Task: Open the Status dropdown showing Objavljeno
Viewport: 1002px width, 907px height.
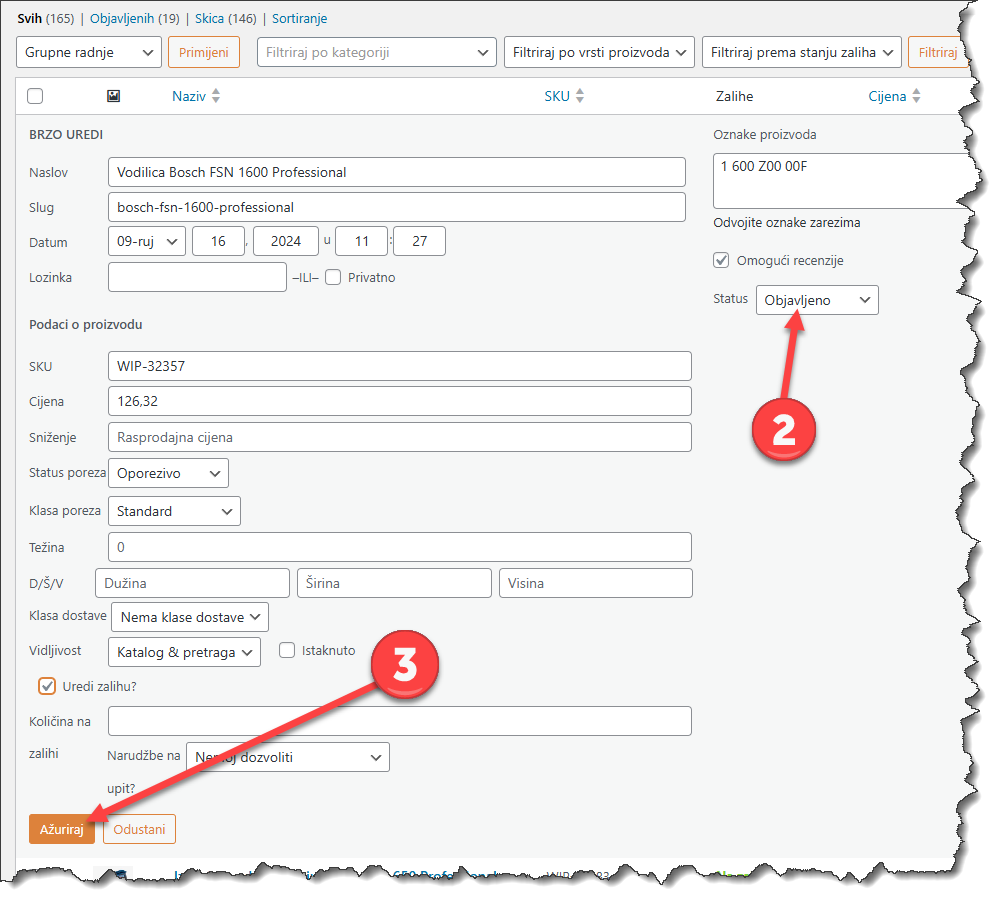Action: 816,300
